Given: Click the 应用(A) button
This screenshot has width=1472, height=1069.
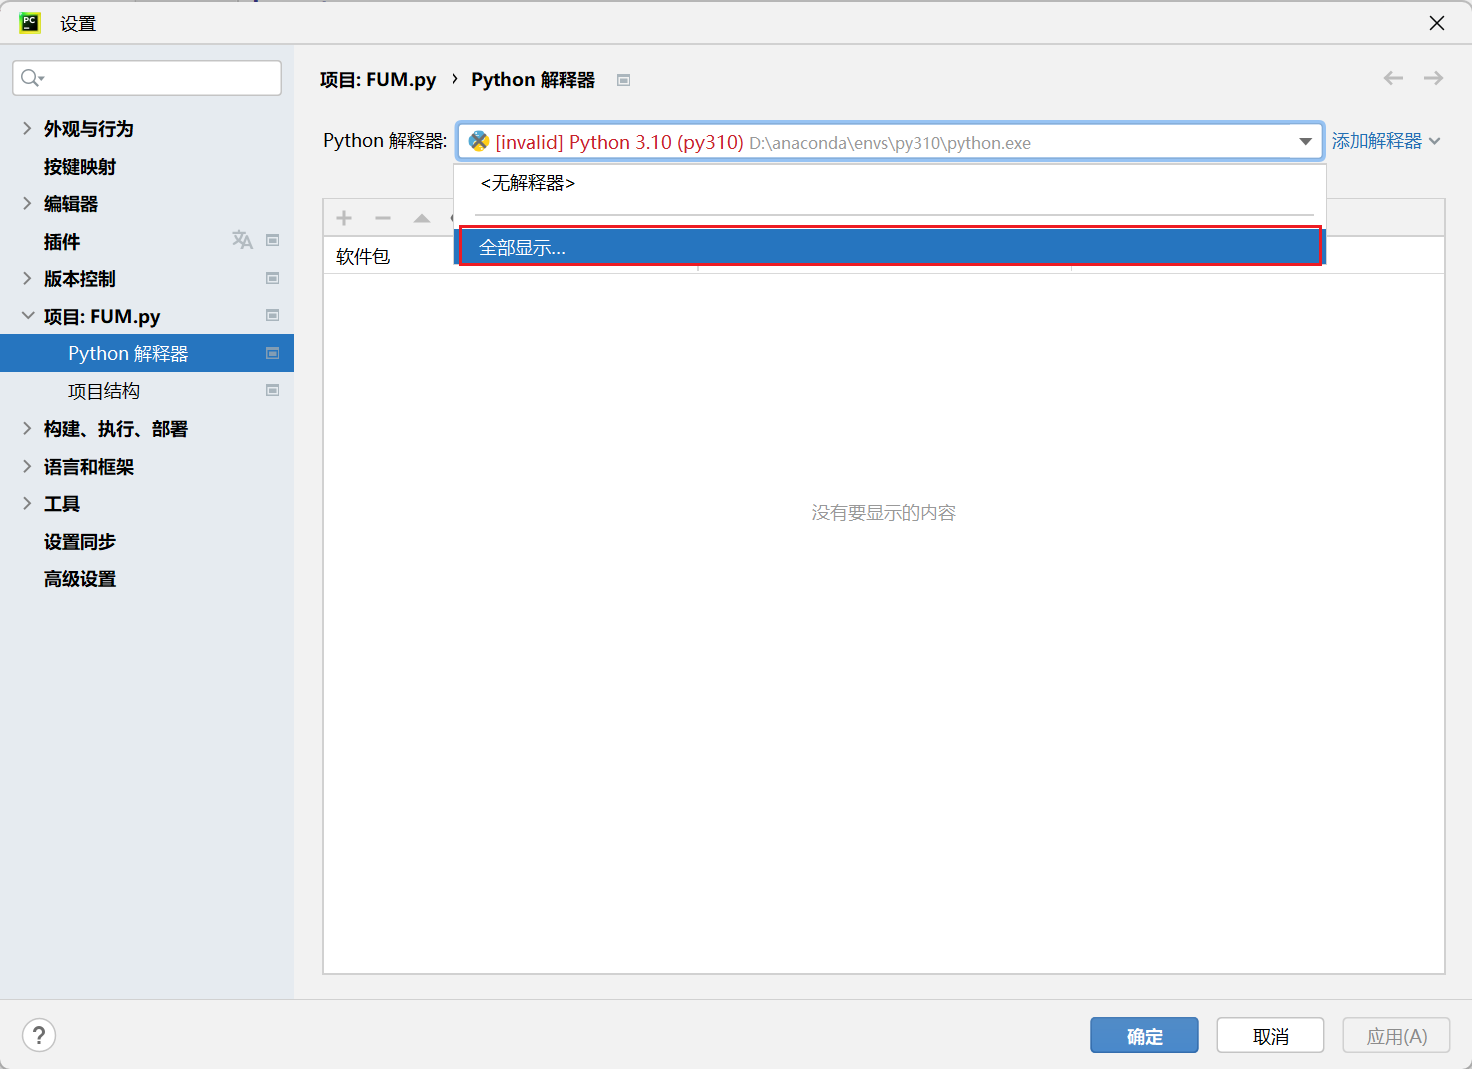Looking at the screenshot, I should (1396, 1035).
